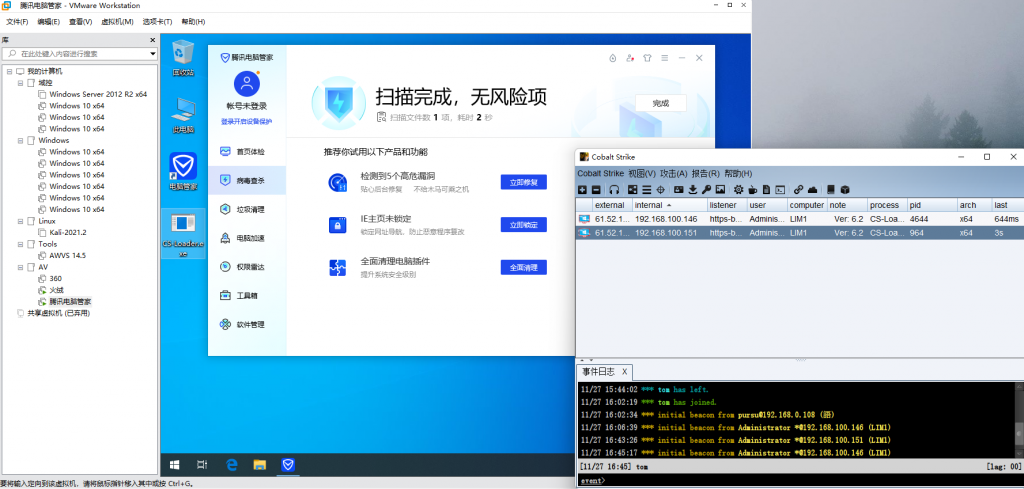
Task: Click the user profile avatar in 电脑管家
Action: tap(247, 84)
